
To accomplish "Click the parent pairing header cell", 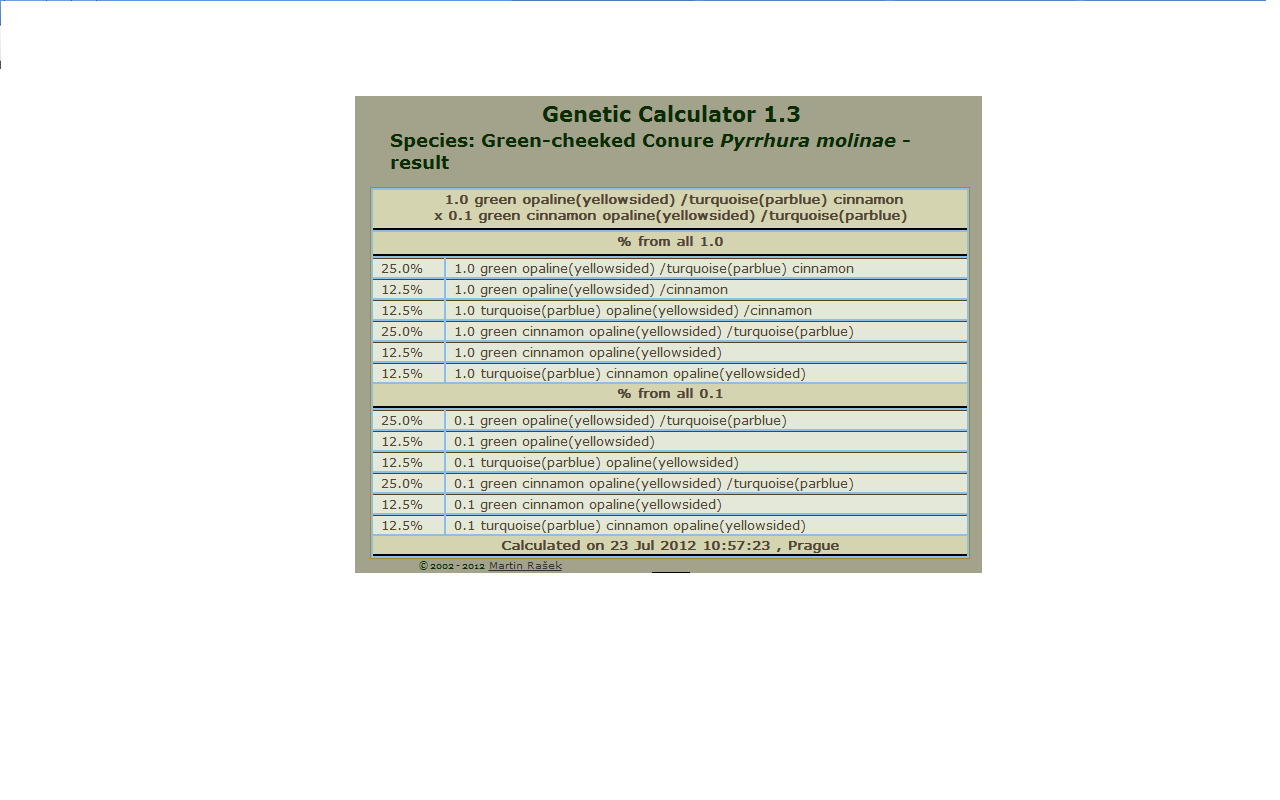I will [x=669, y=208].
